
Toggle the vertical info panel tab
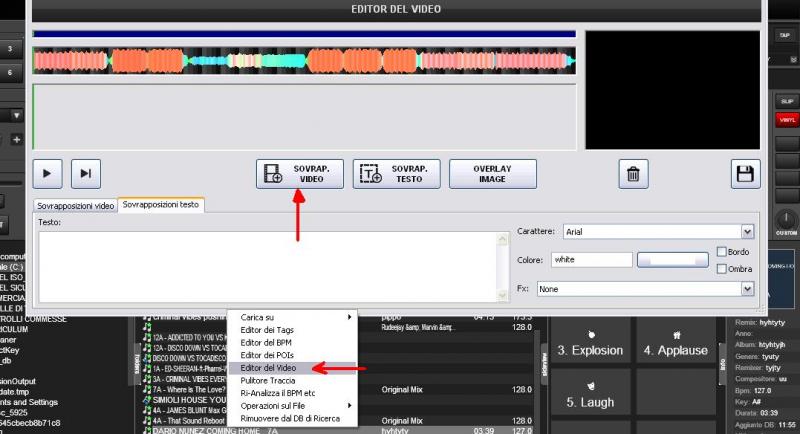(722, 364)
